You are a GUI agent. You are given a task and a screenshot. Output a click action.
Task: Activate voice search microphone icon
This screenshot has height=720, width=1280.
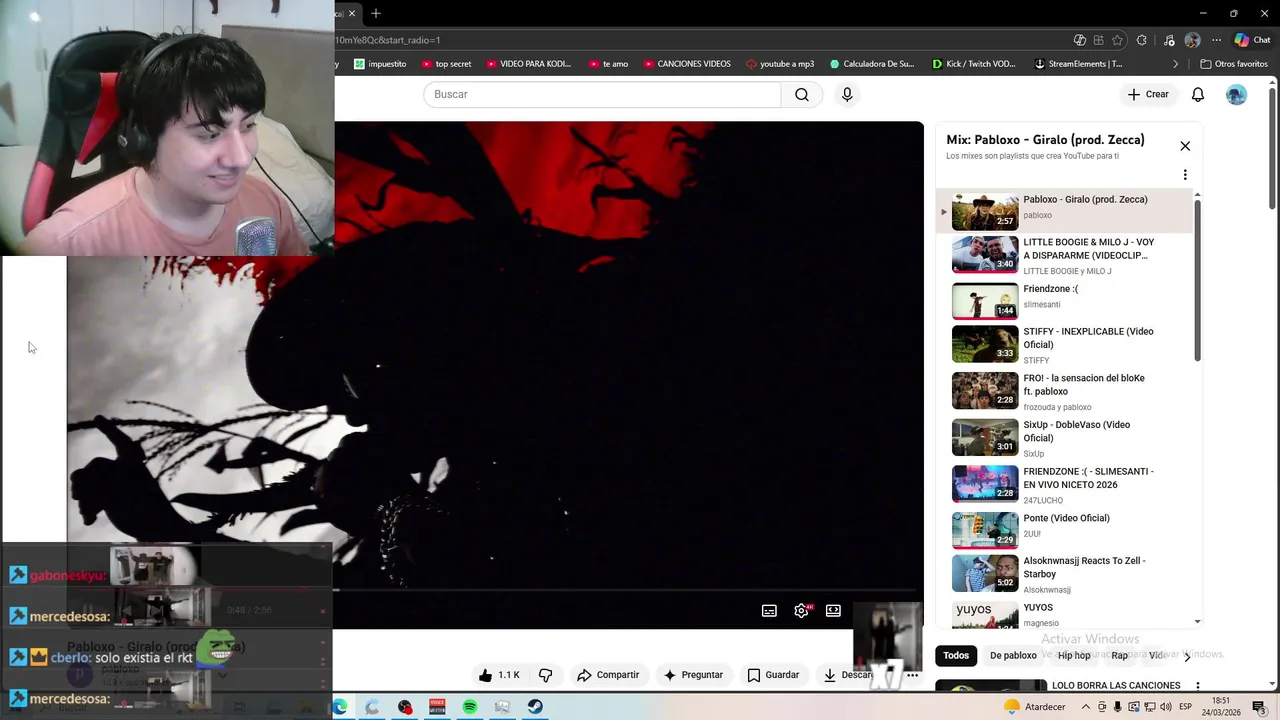847,94
